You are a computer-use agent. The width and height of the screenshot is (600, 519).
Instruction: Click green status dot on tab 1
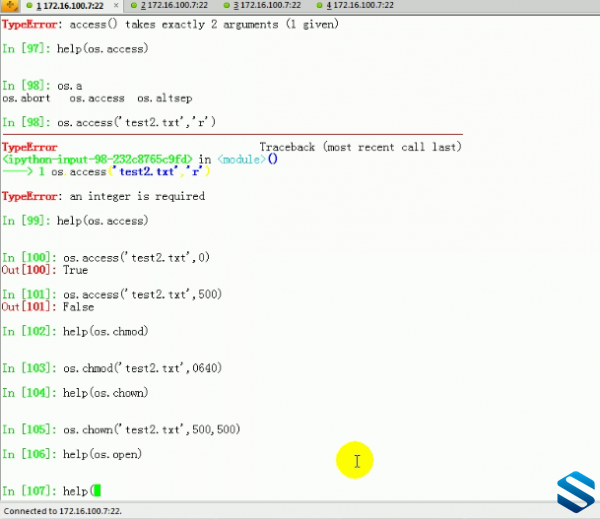point(29,5)
